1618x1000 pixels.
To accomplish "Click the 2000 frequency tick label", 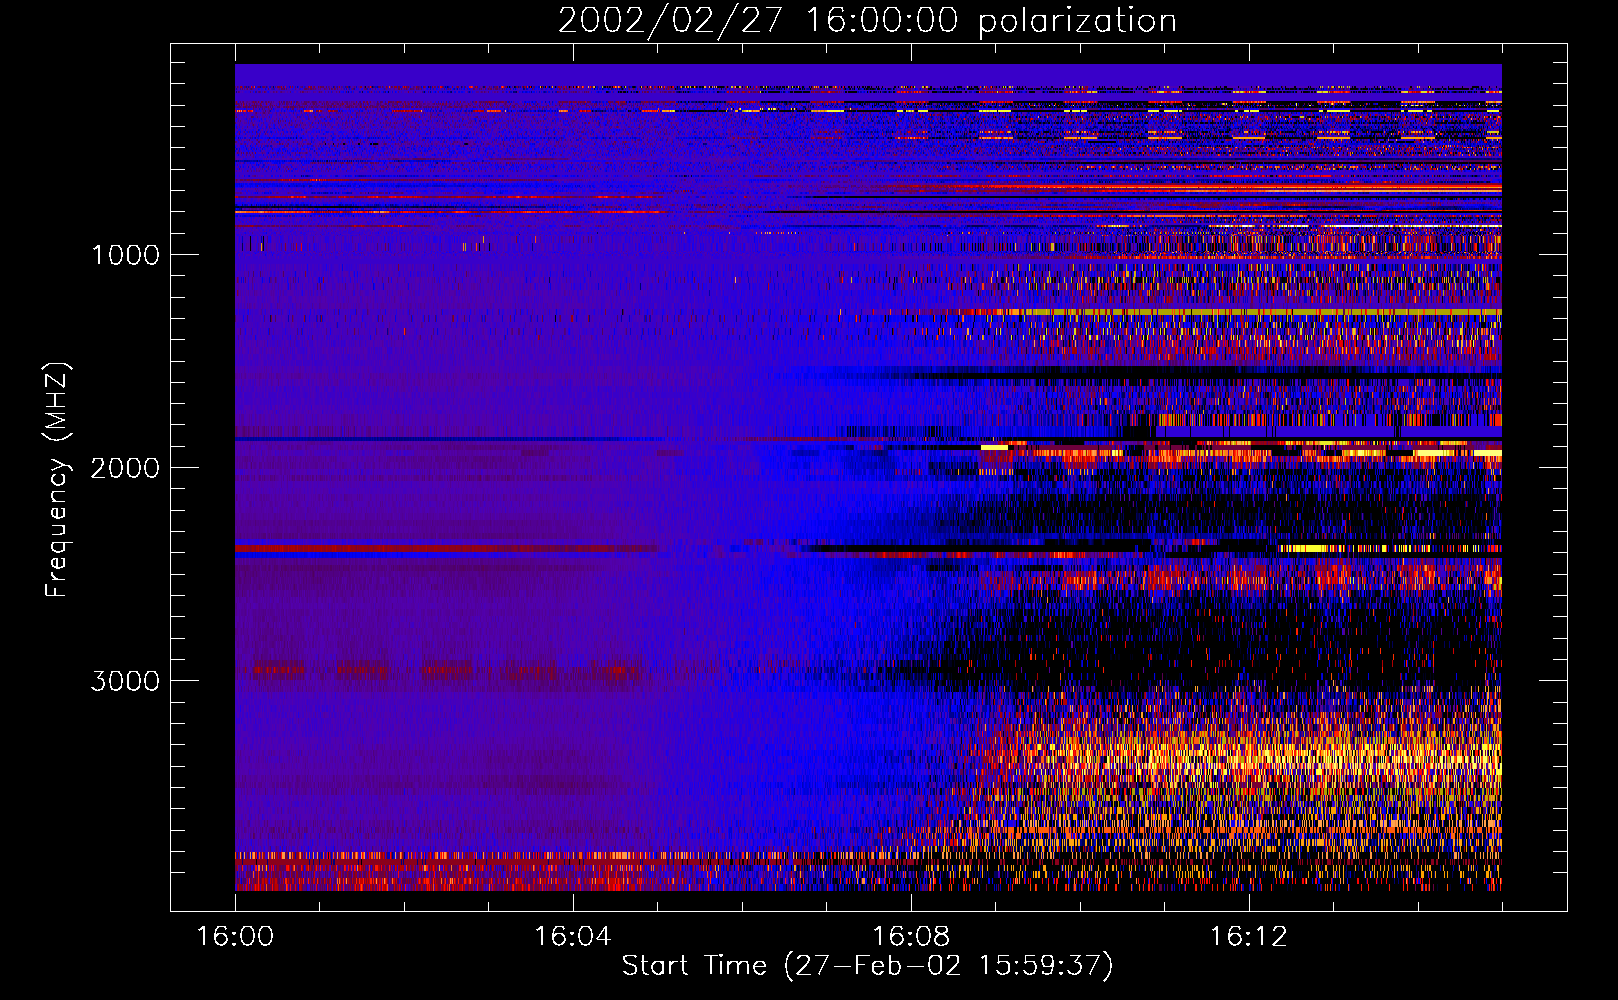I will click(x=125, y=468).
